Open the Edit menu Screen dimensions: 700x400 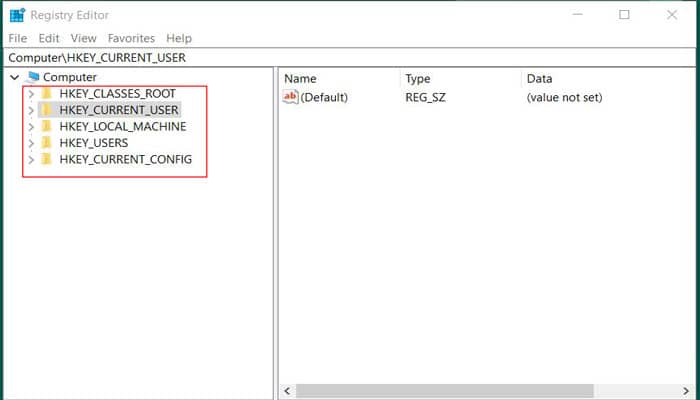pyautogui.click(x=49, y=38)
